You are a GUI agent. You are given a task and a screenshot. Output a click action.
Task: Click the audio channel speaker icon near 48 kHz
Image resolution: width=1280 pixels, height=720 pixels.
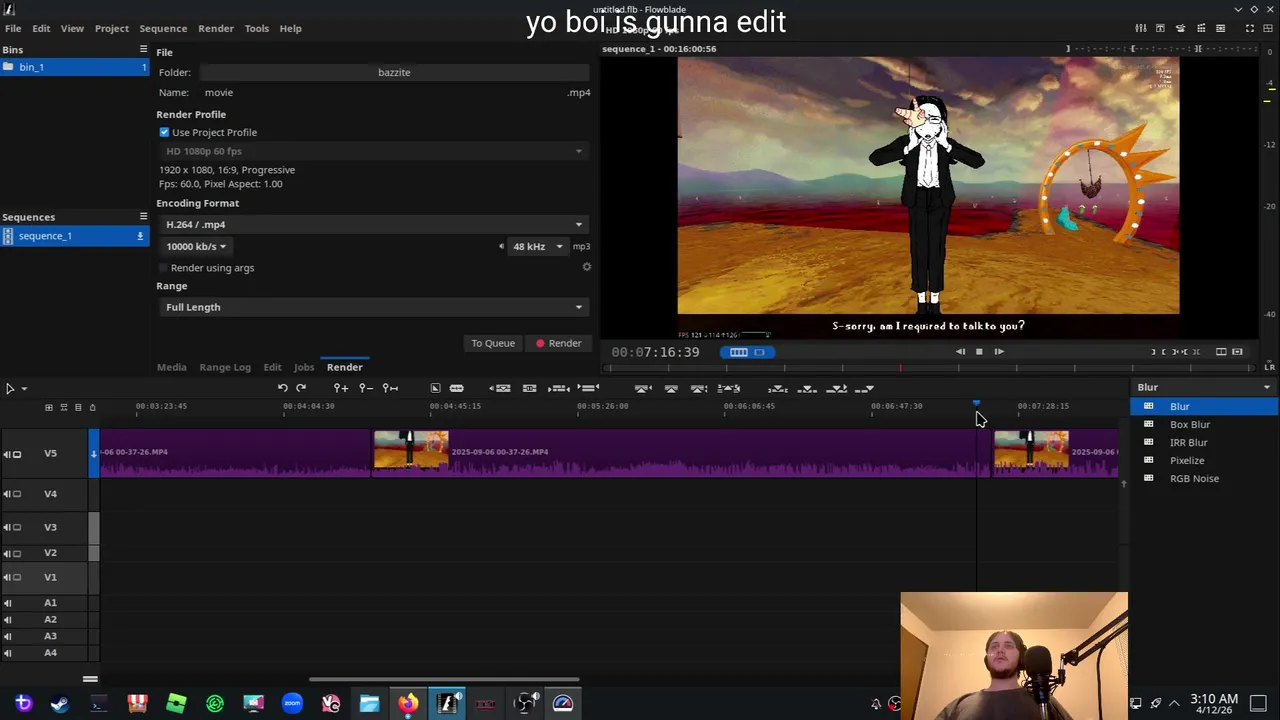coord(502,246)
